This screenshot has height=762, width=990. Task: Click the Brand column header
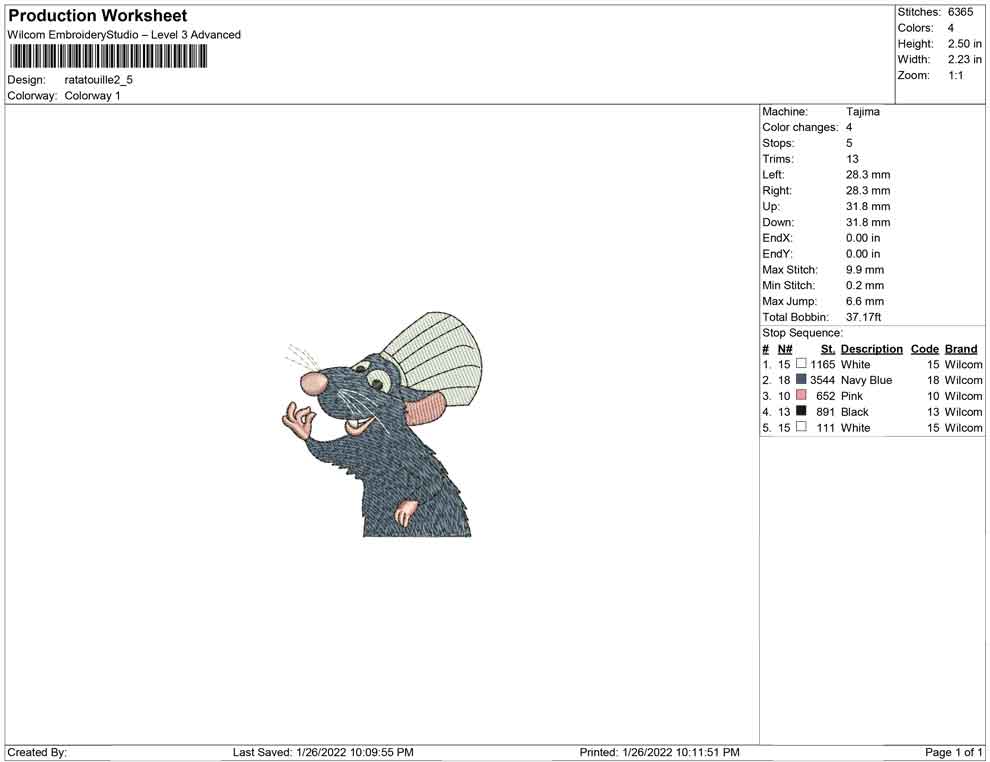coord(961,349)
